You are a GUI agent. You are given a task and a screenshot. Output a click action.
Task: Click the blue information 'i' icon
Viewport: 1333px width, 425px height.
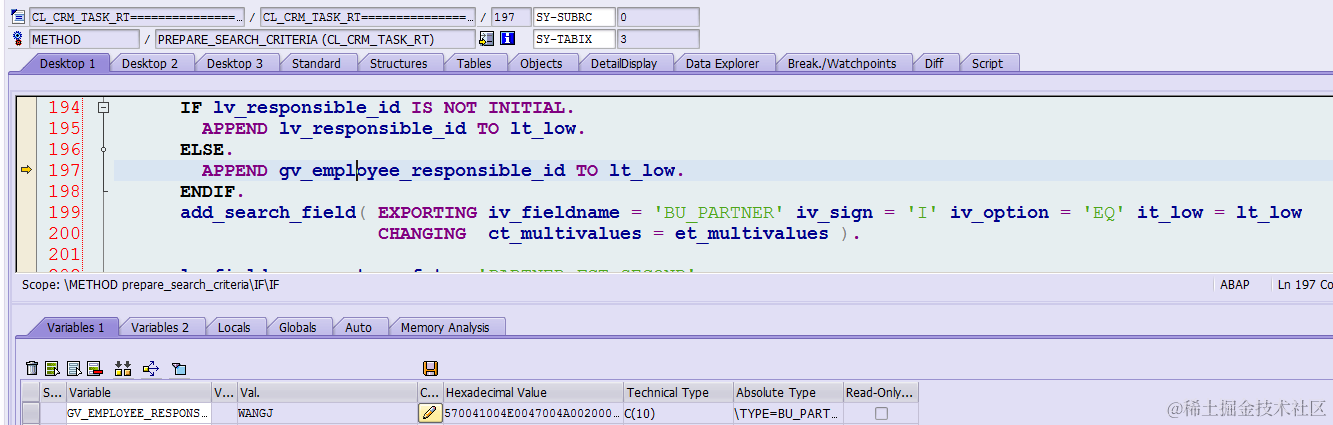pyautogui.click(x=507, y=39)
